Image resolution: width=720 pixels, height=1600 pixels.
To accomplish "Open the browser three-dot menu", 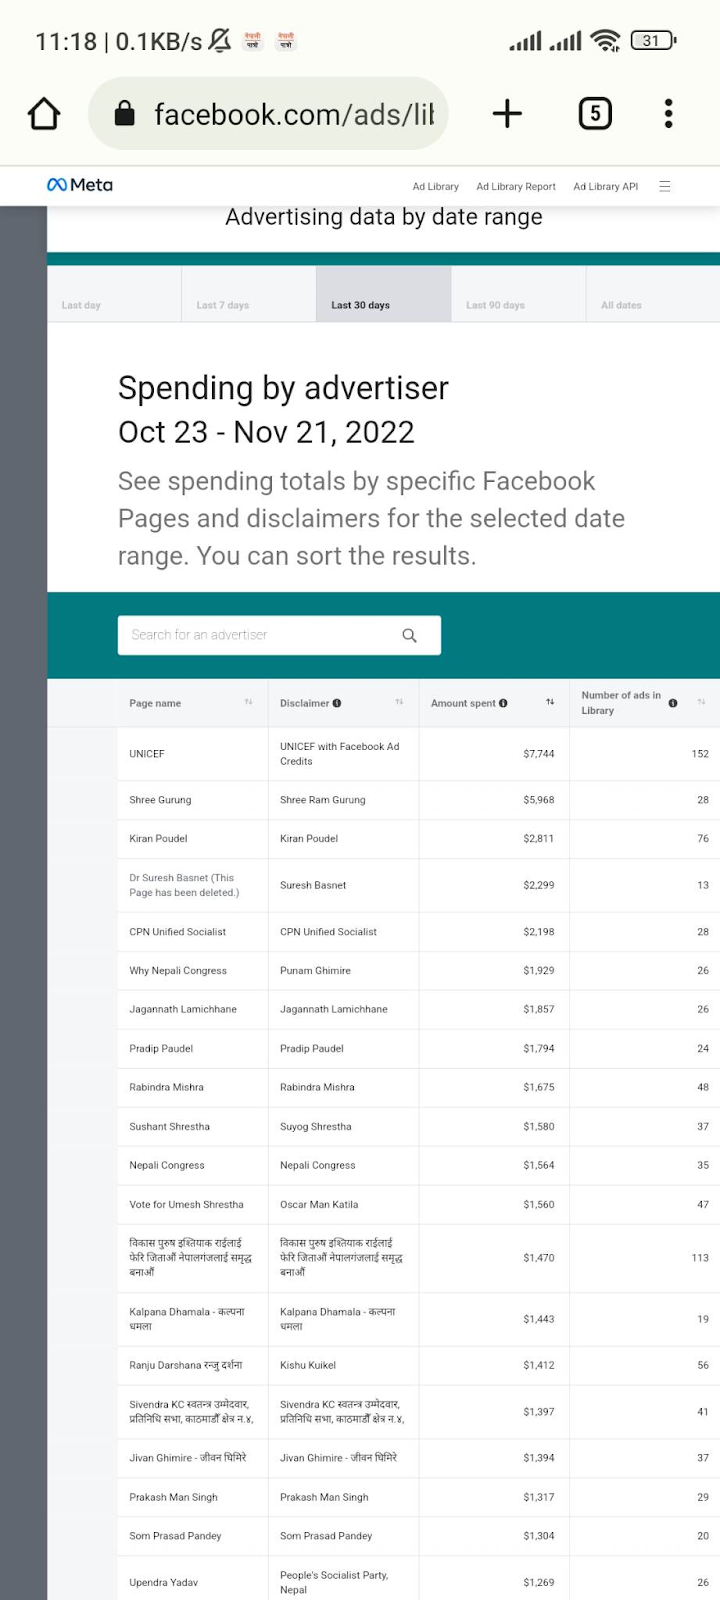I will (668, 113).
